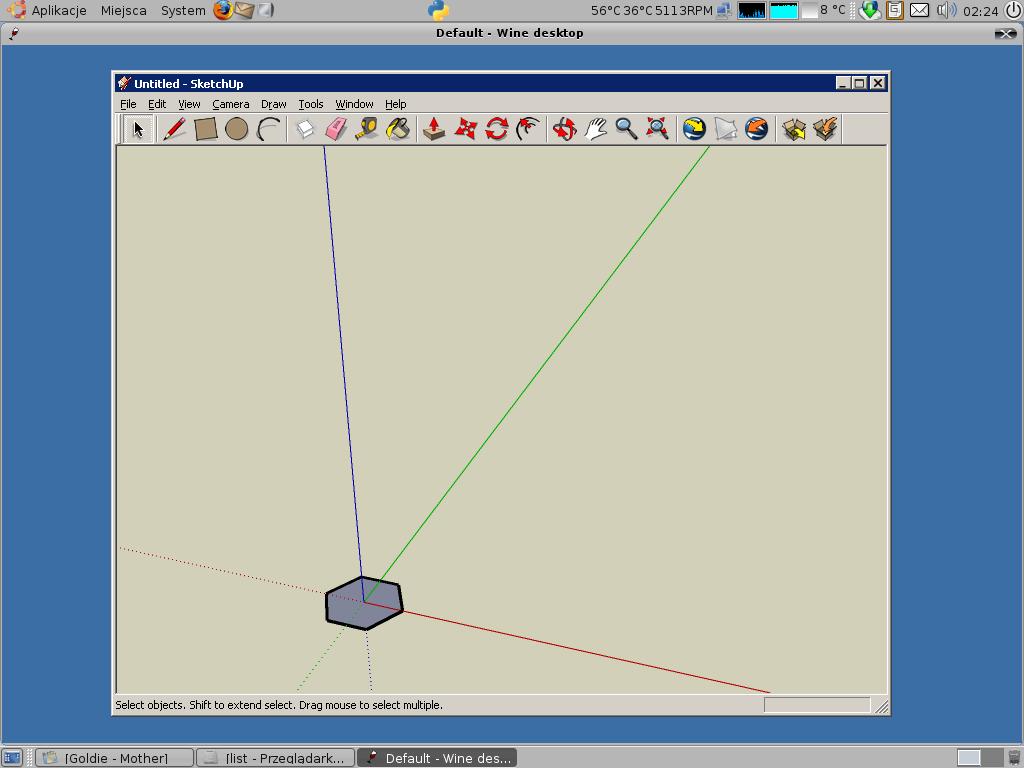Click the Make Component icon
Viewport: 1024px width, 768px height.
click(305, 129)
